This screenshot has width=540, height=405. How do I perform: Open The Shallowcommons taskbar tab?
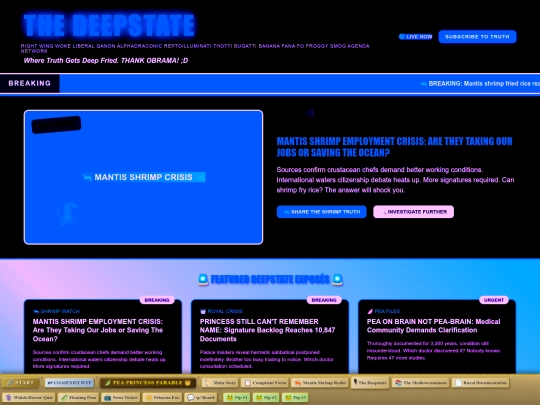pyautogui.click(x=420, y=383)
